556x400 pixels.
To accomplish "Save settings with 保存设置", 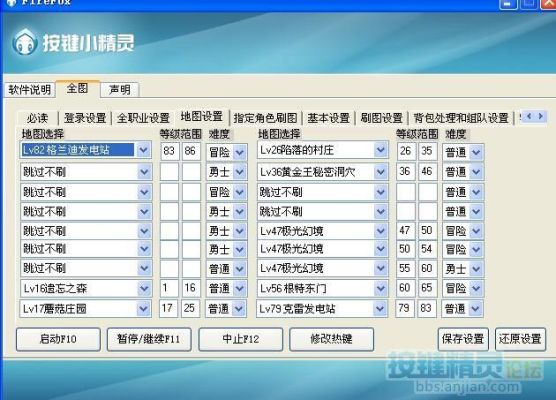I will (463, 339).
